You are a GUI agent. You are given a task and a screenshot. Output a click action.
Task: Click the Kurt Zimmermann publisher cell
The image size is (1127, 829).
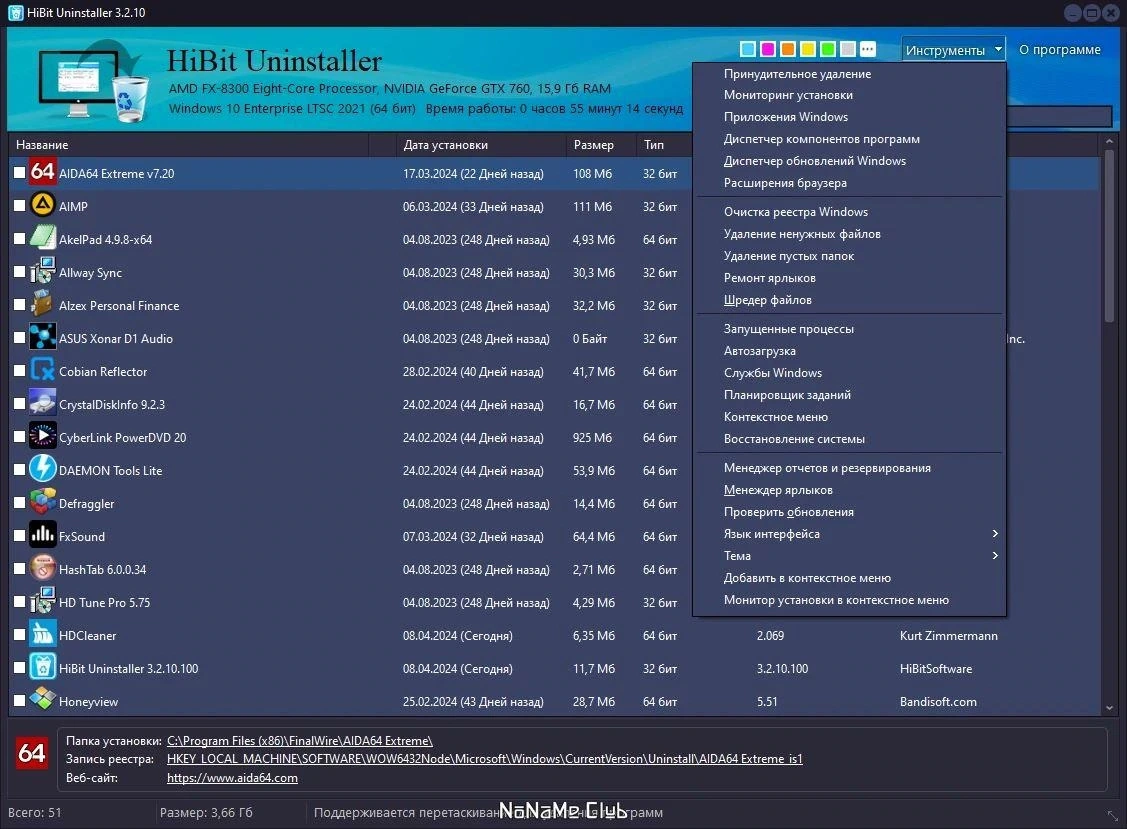pyautogui.click(x=949, y=636)
